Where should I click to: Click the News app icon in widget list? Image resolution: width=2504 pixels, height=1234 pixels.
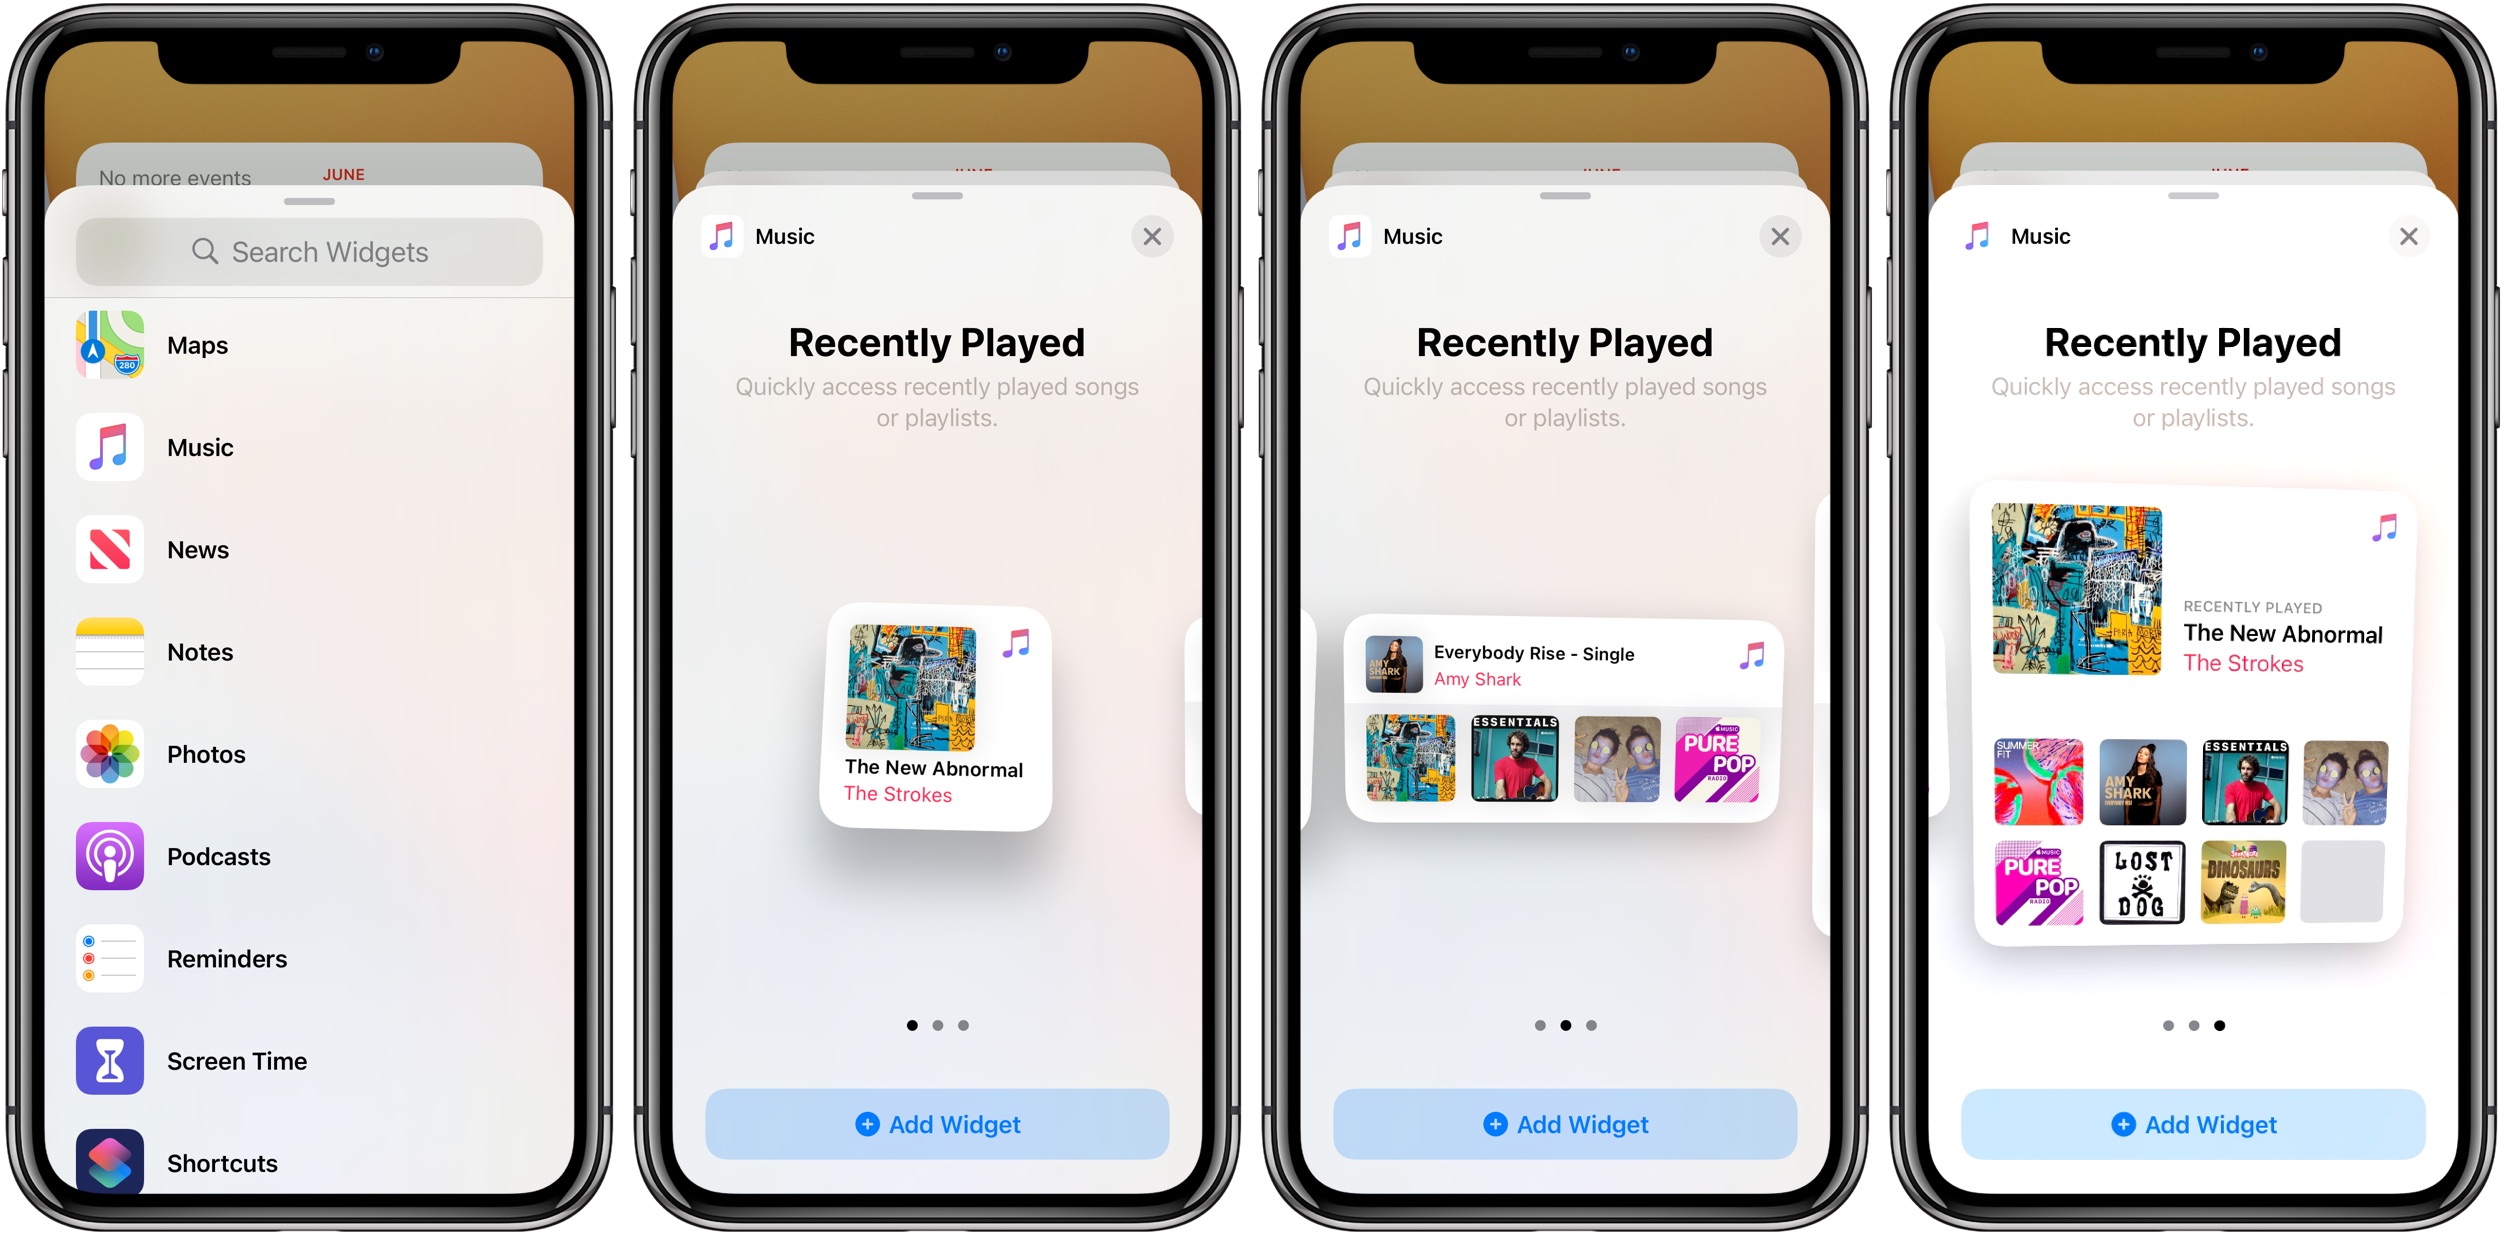pyautogui.click(x=107, y=554)
